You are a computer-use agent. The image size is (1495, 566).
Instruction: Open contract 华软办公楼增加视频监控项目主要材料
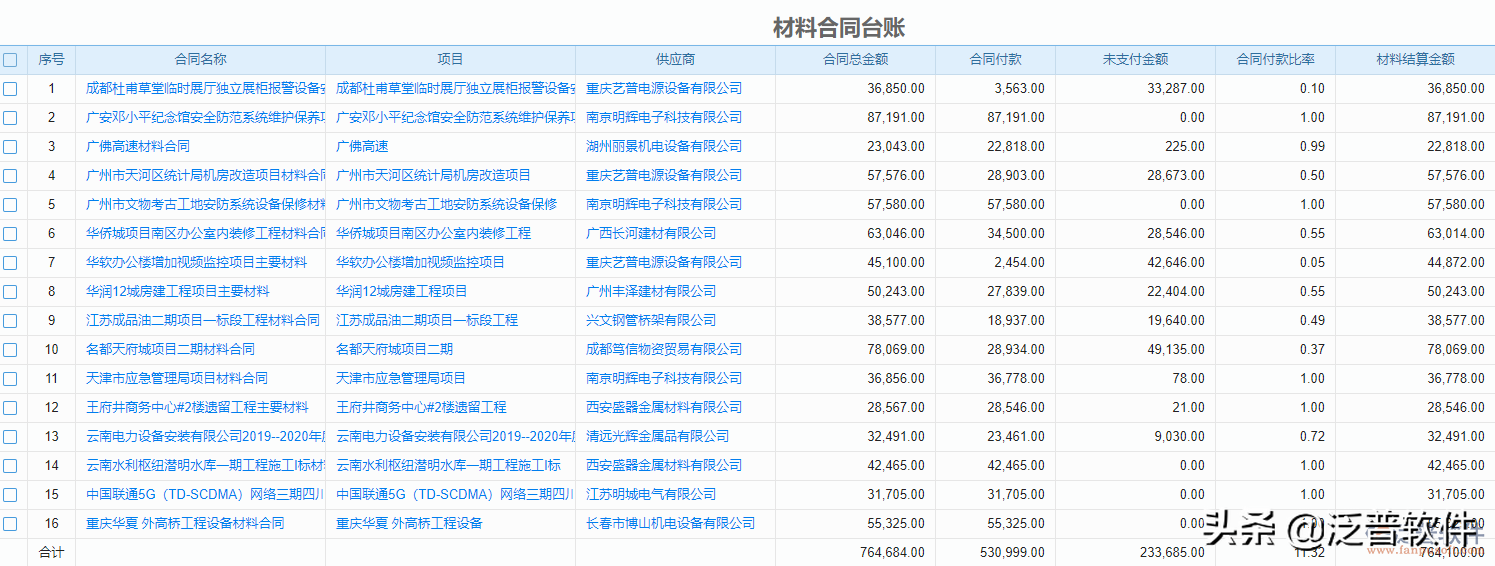pyautogui.click(x=197, y=263)
